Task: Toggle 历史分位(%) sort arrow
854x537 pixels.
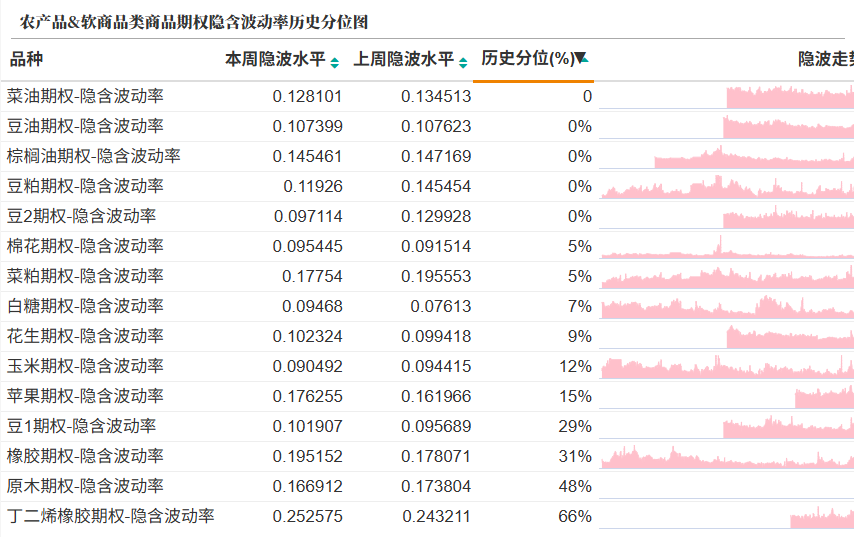Action: pyautogui.click(x=581, y=58)
